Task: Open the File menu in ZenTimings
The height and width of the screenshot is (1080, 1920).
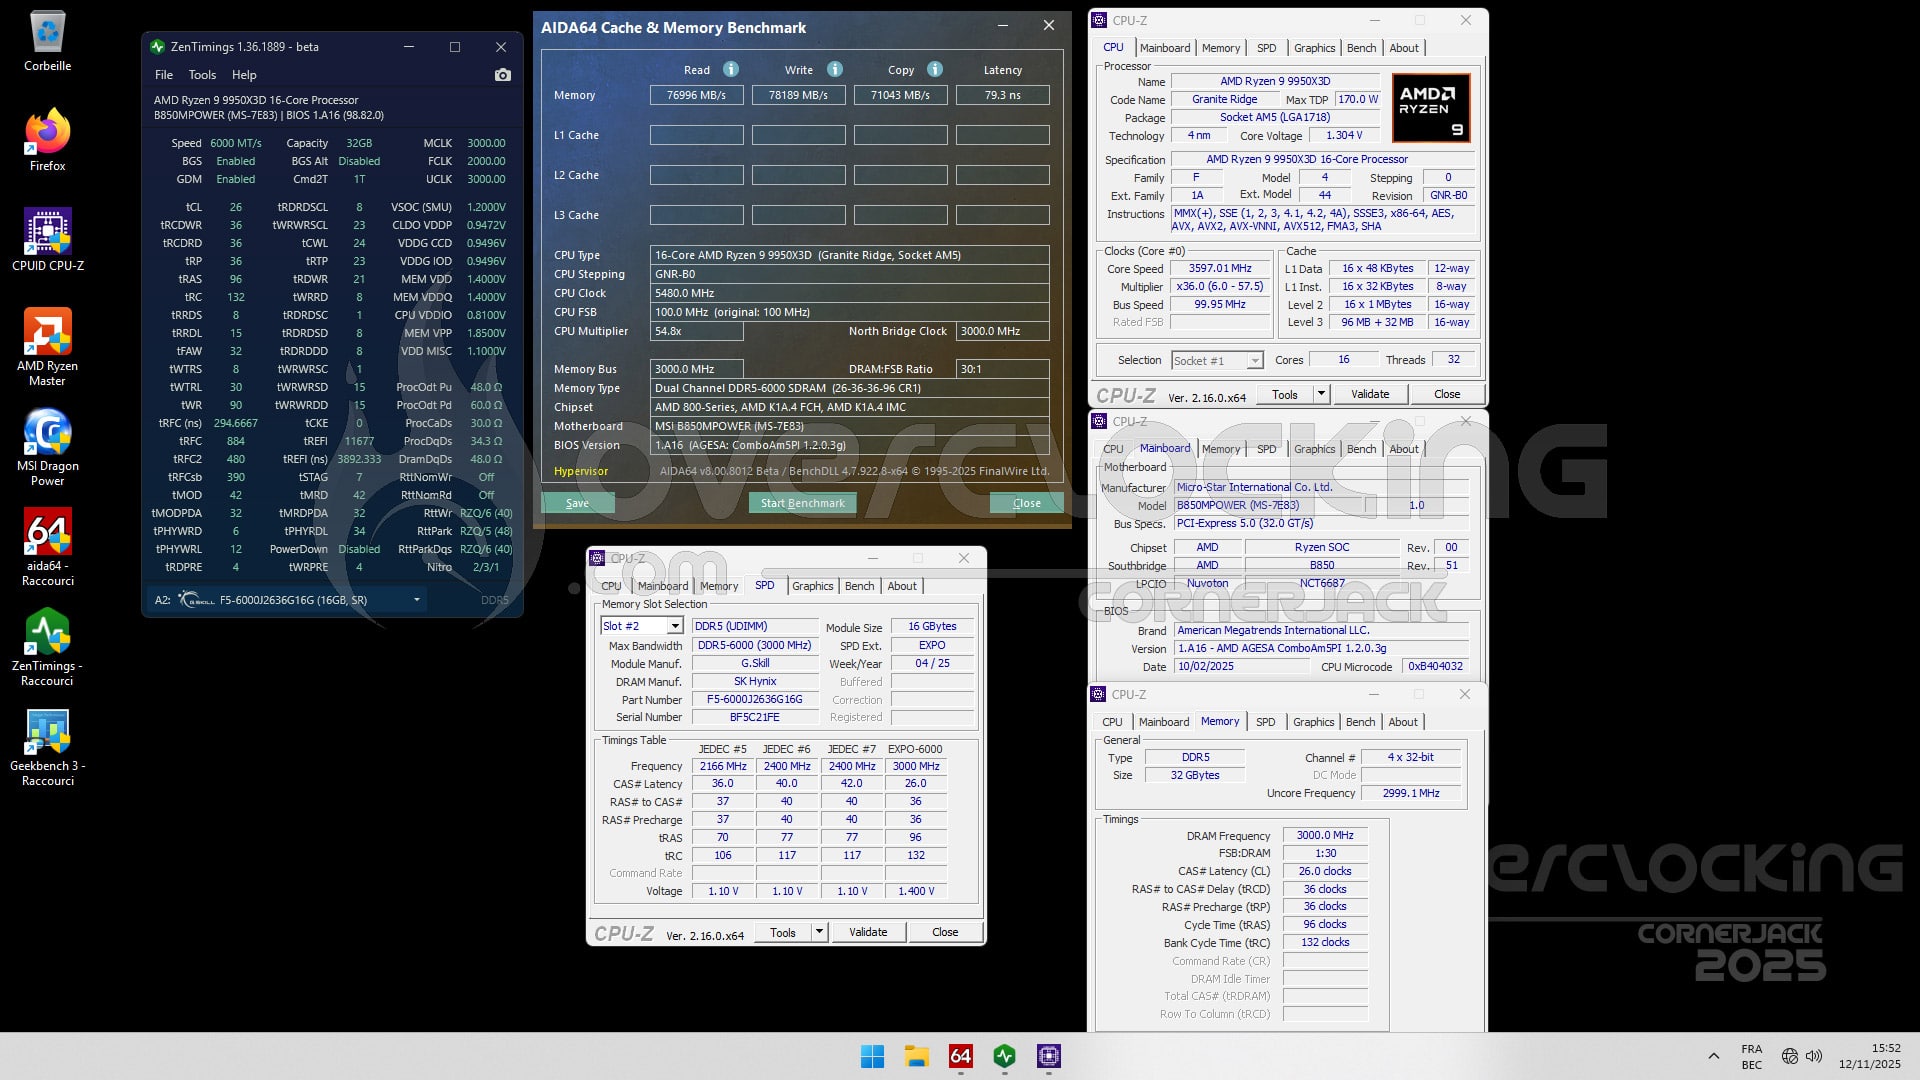Action: coord(164,75)
